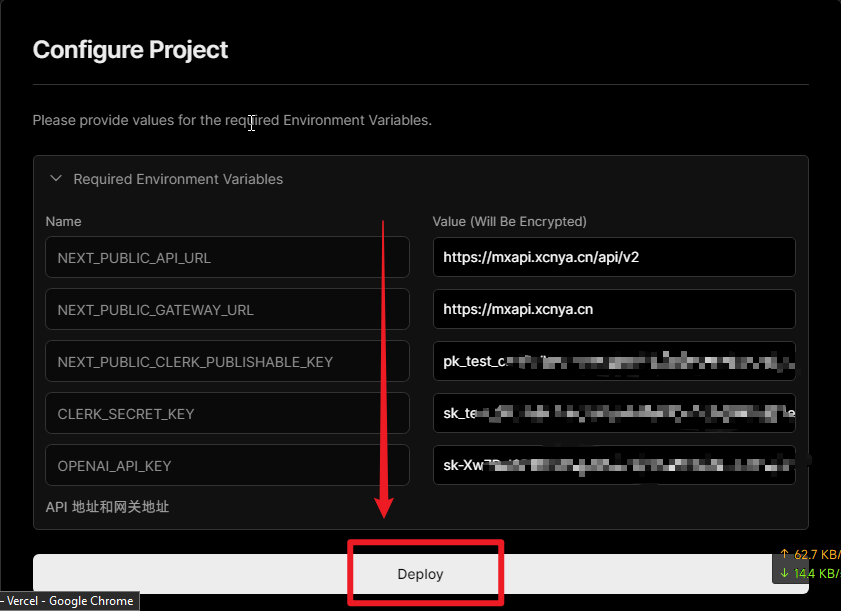Click the download speed 14.4 KB indicator

[810, 573]
